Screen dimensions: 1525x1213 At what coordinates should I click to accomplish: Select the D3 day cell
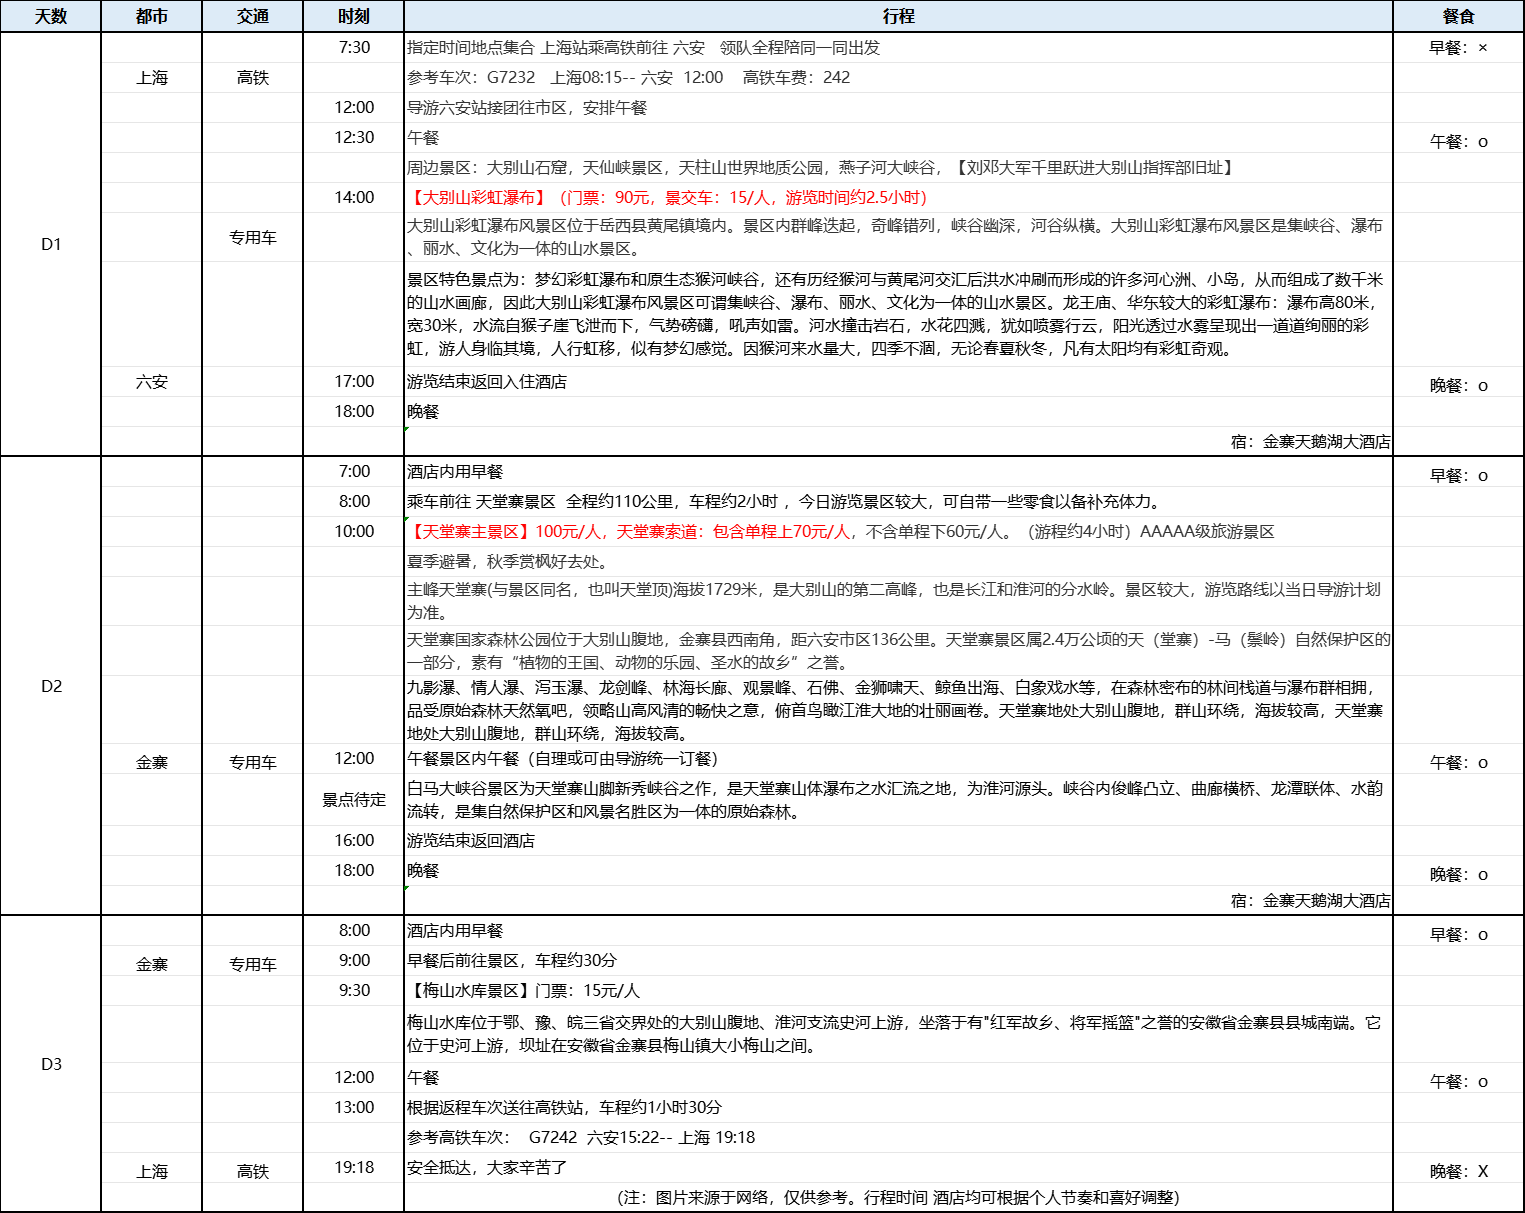pyautogui.click(x=51, y=1065)
